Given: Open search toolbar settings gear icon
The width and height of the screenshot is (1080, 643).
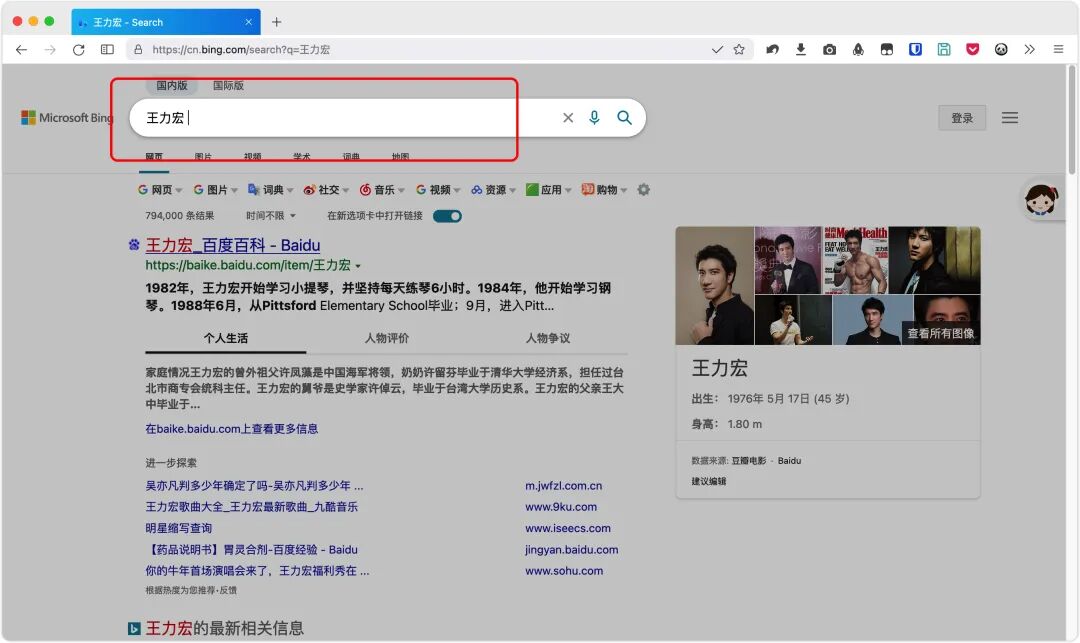Looking at the screenshot, I should [643, 189].
